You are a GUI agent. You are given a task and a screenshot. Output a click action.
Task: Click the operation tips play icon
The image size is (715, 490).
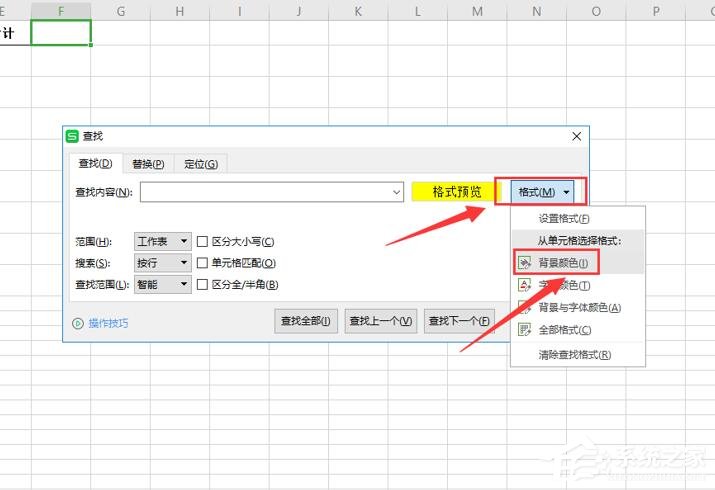point(77,323)
